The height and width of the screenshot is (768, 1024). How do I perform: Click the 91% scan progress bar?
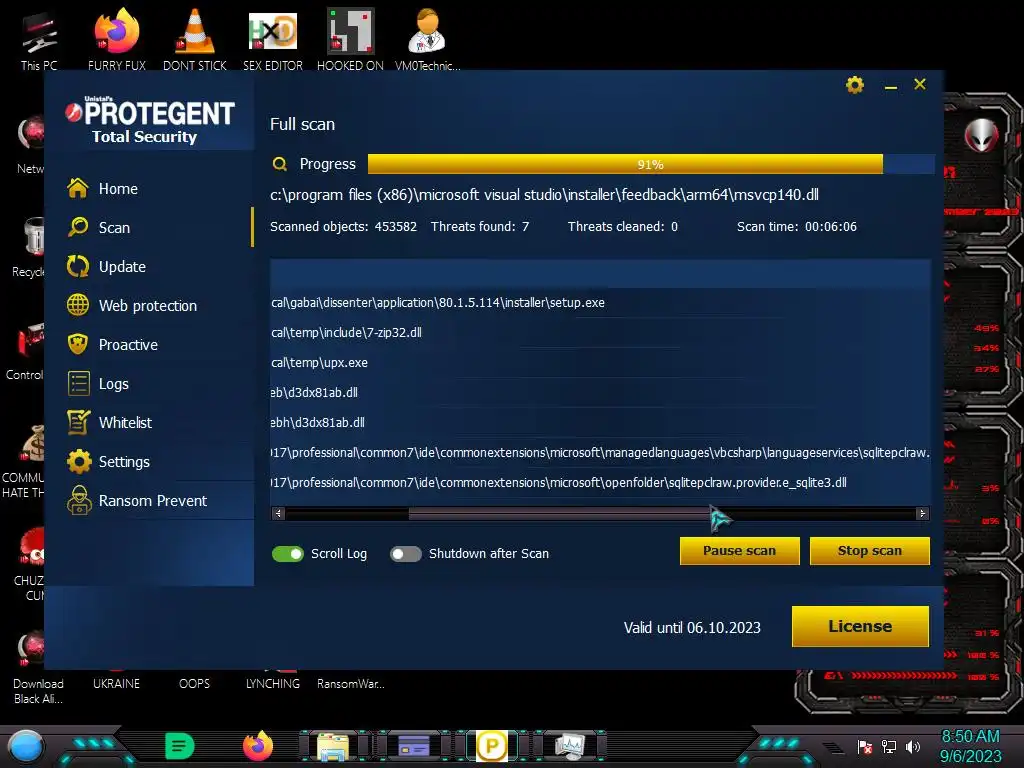650,164
